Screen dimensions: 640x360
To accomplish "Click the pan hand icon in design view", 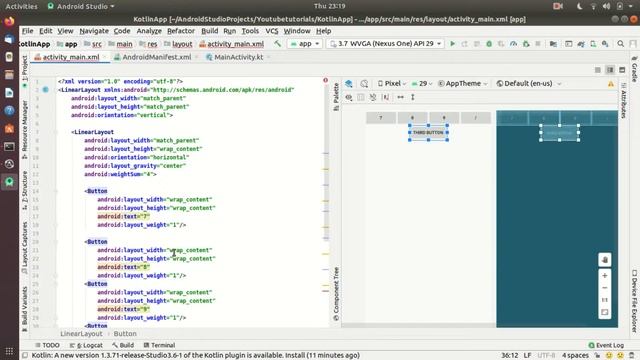I will tap(604, 260).
